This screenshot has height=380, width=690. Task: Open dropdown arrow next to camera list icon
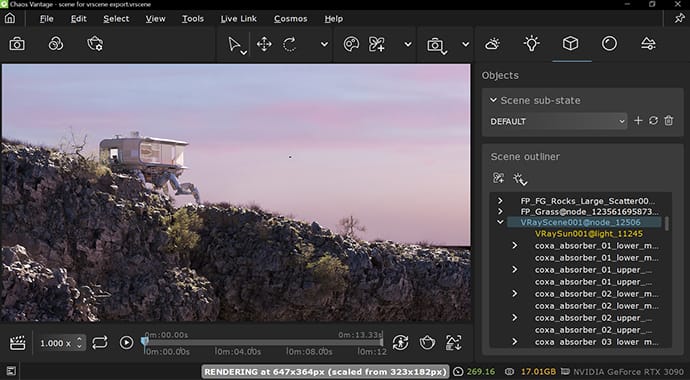click(x=466, y=44)
